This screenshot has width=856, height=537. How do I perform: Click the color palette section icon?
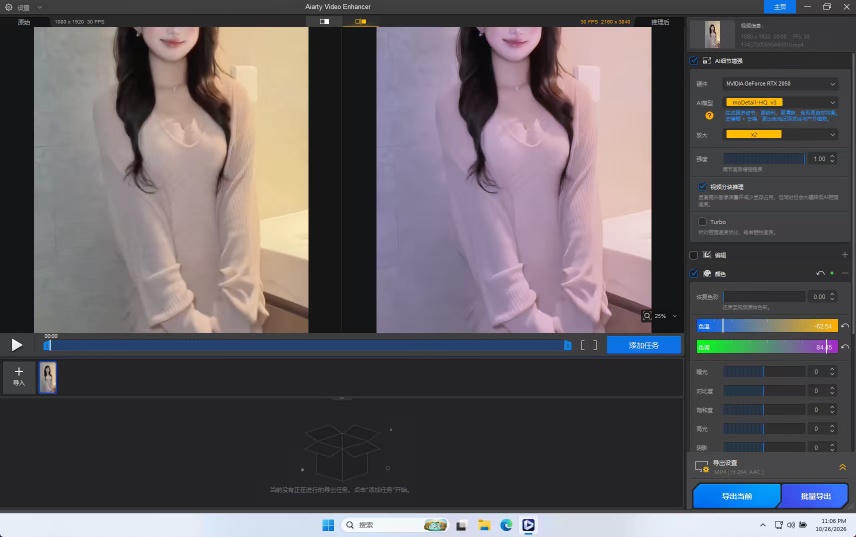point(707,273)
